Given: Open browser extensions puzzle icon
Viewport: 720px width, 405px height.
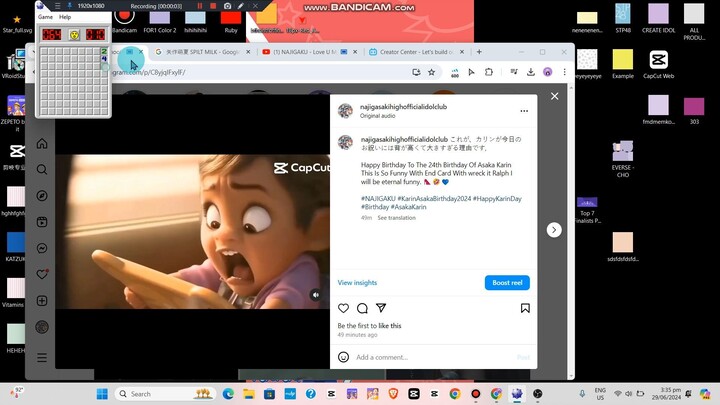Looking at the screenshot, I should tap(489, 72).
